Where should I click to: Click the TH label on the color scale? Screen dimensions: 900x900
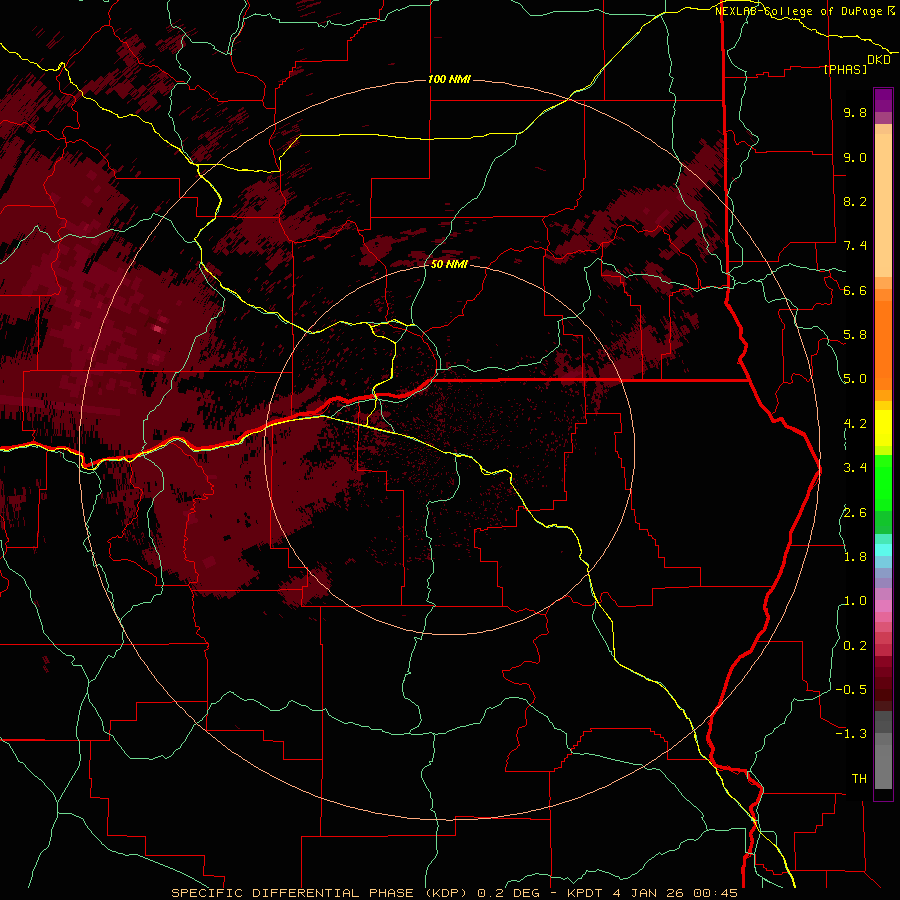(859, 779)
